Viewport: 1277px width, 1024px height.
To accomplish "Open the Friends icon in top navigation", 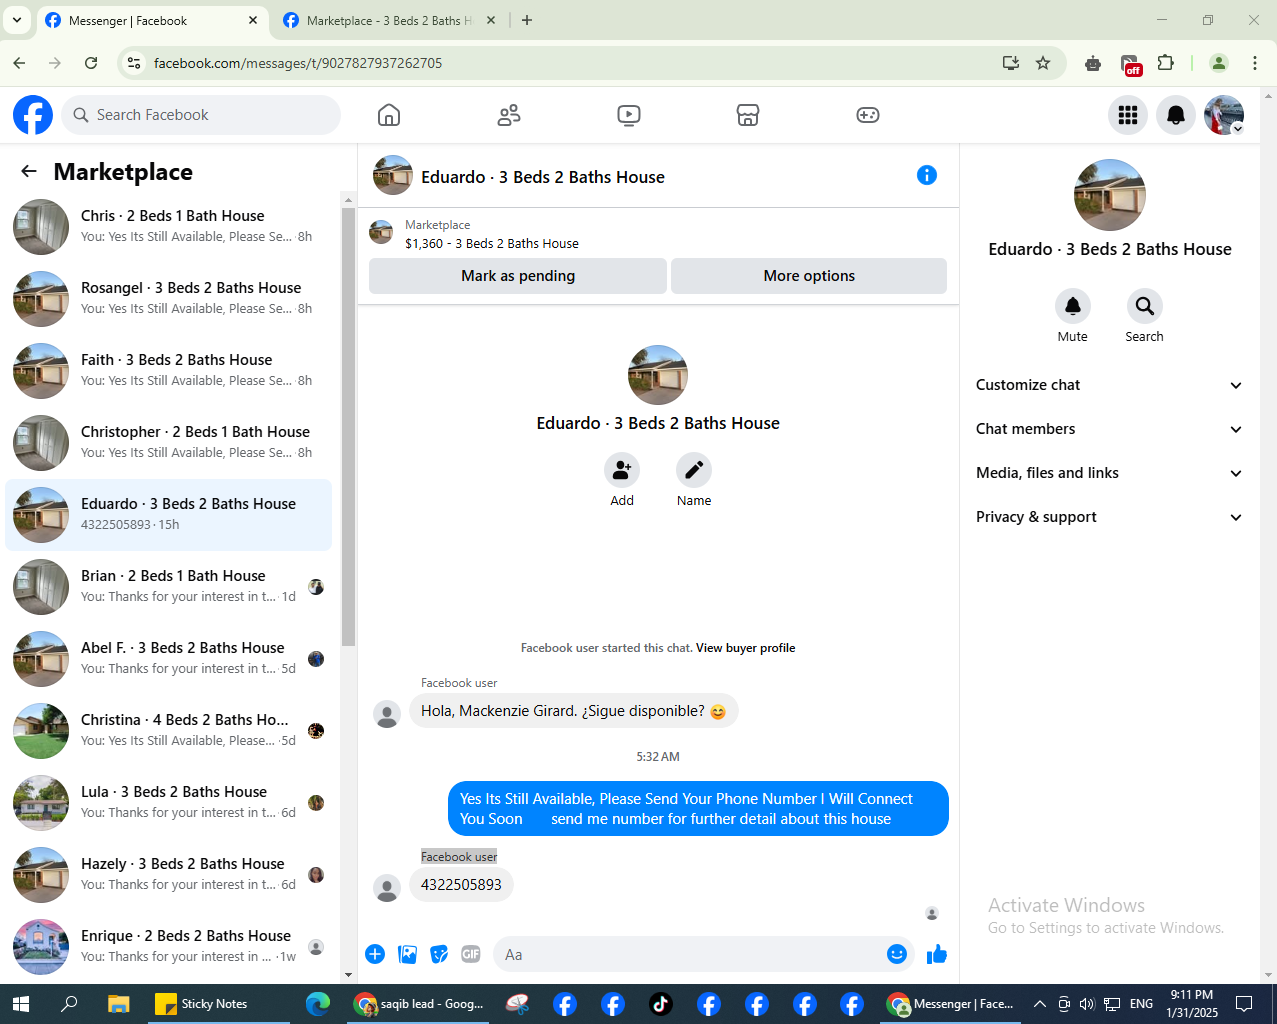I will [x=509, y=115].
